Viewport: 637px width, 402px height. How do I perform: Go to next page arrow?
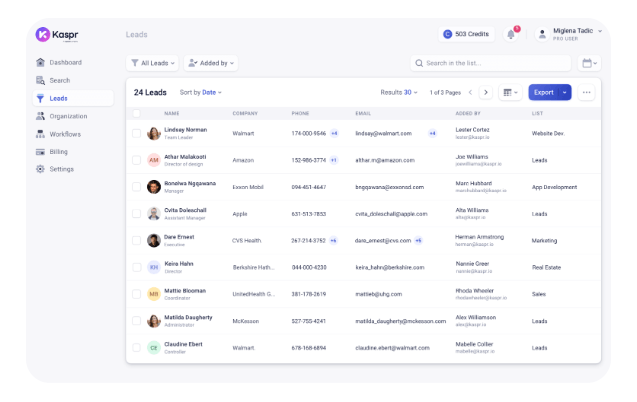click(x=485, y=93)
